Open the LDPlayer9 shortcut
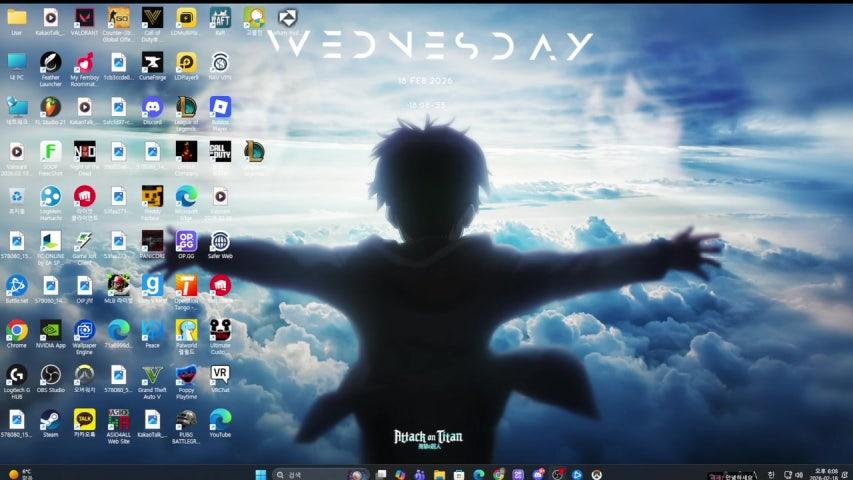This screenshot has height=480, width=853. click(x=186, y=66)
